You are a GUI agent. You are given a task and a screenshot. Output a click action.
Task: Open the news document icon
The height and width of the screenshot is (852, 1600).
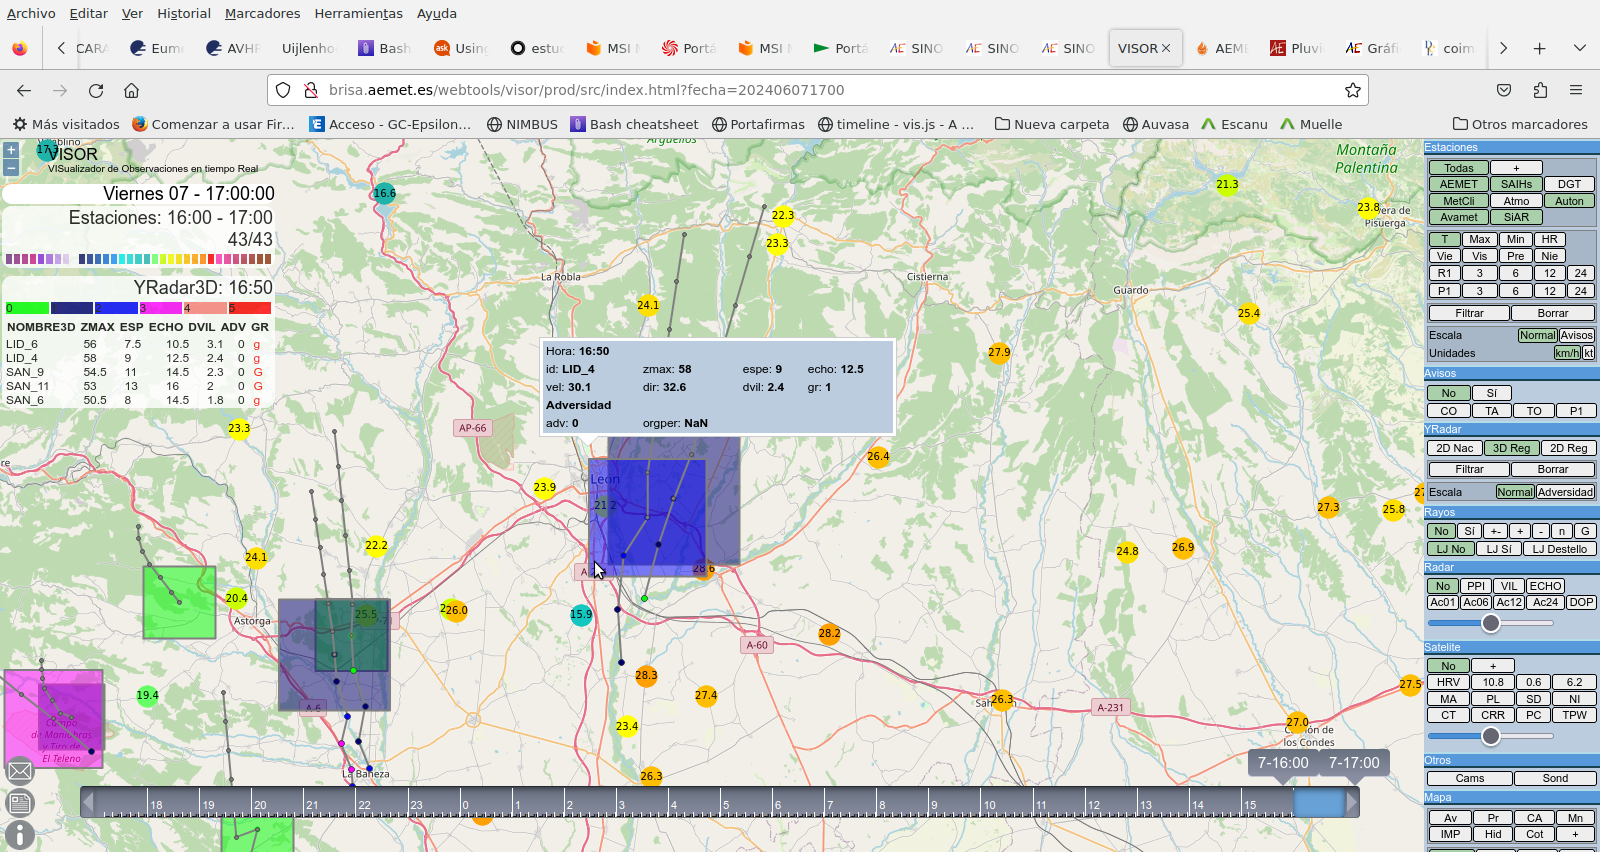(20, 803)
